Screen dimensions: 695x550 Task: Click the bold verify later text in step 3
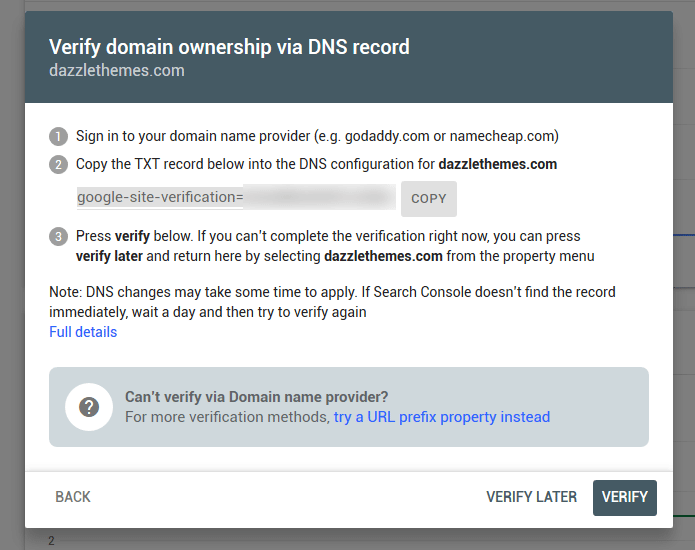point(109,256)
